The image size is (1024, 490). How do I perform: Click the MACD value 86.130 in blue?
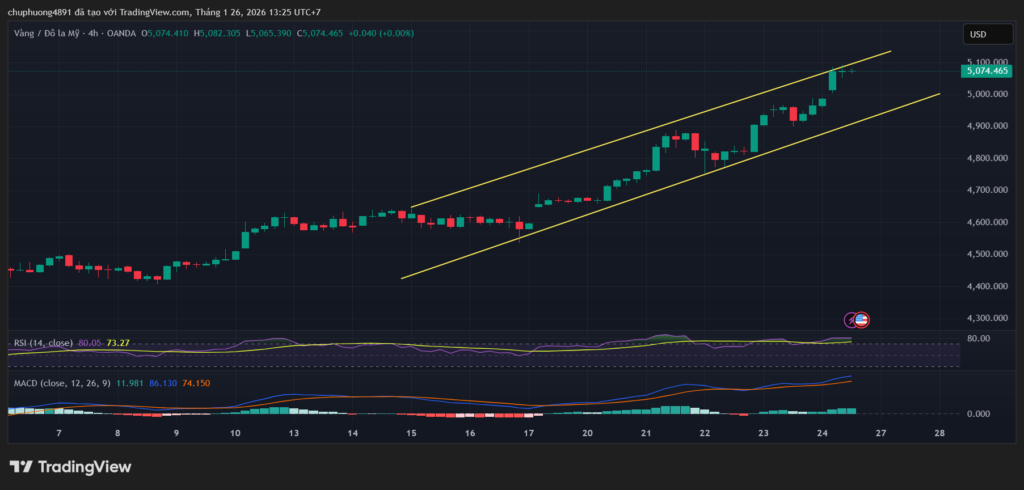(x=163, y=383)
